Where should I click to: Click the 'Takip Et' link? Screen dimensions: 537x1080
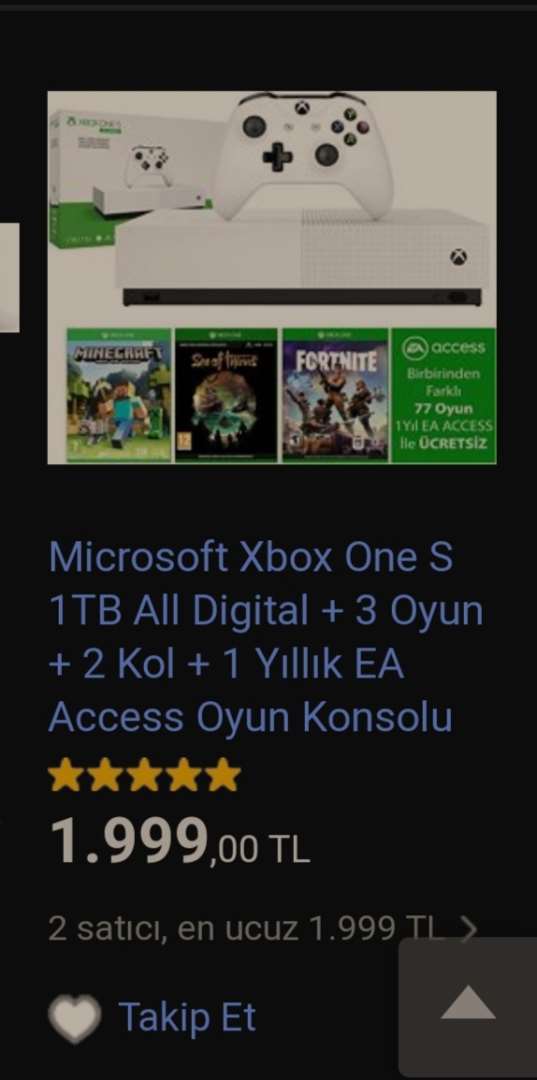coord(187,1017)
